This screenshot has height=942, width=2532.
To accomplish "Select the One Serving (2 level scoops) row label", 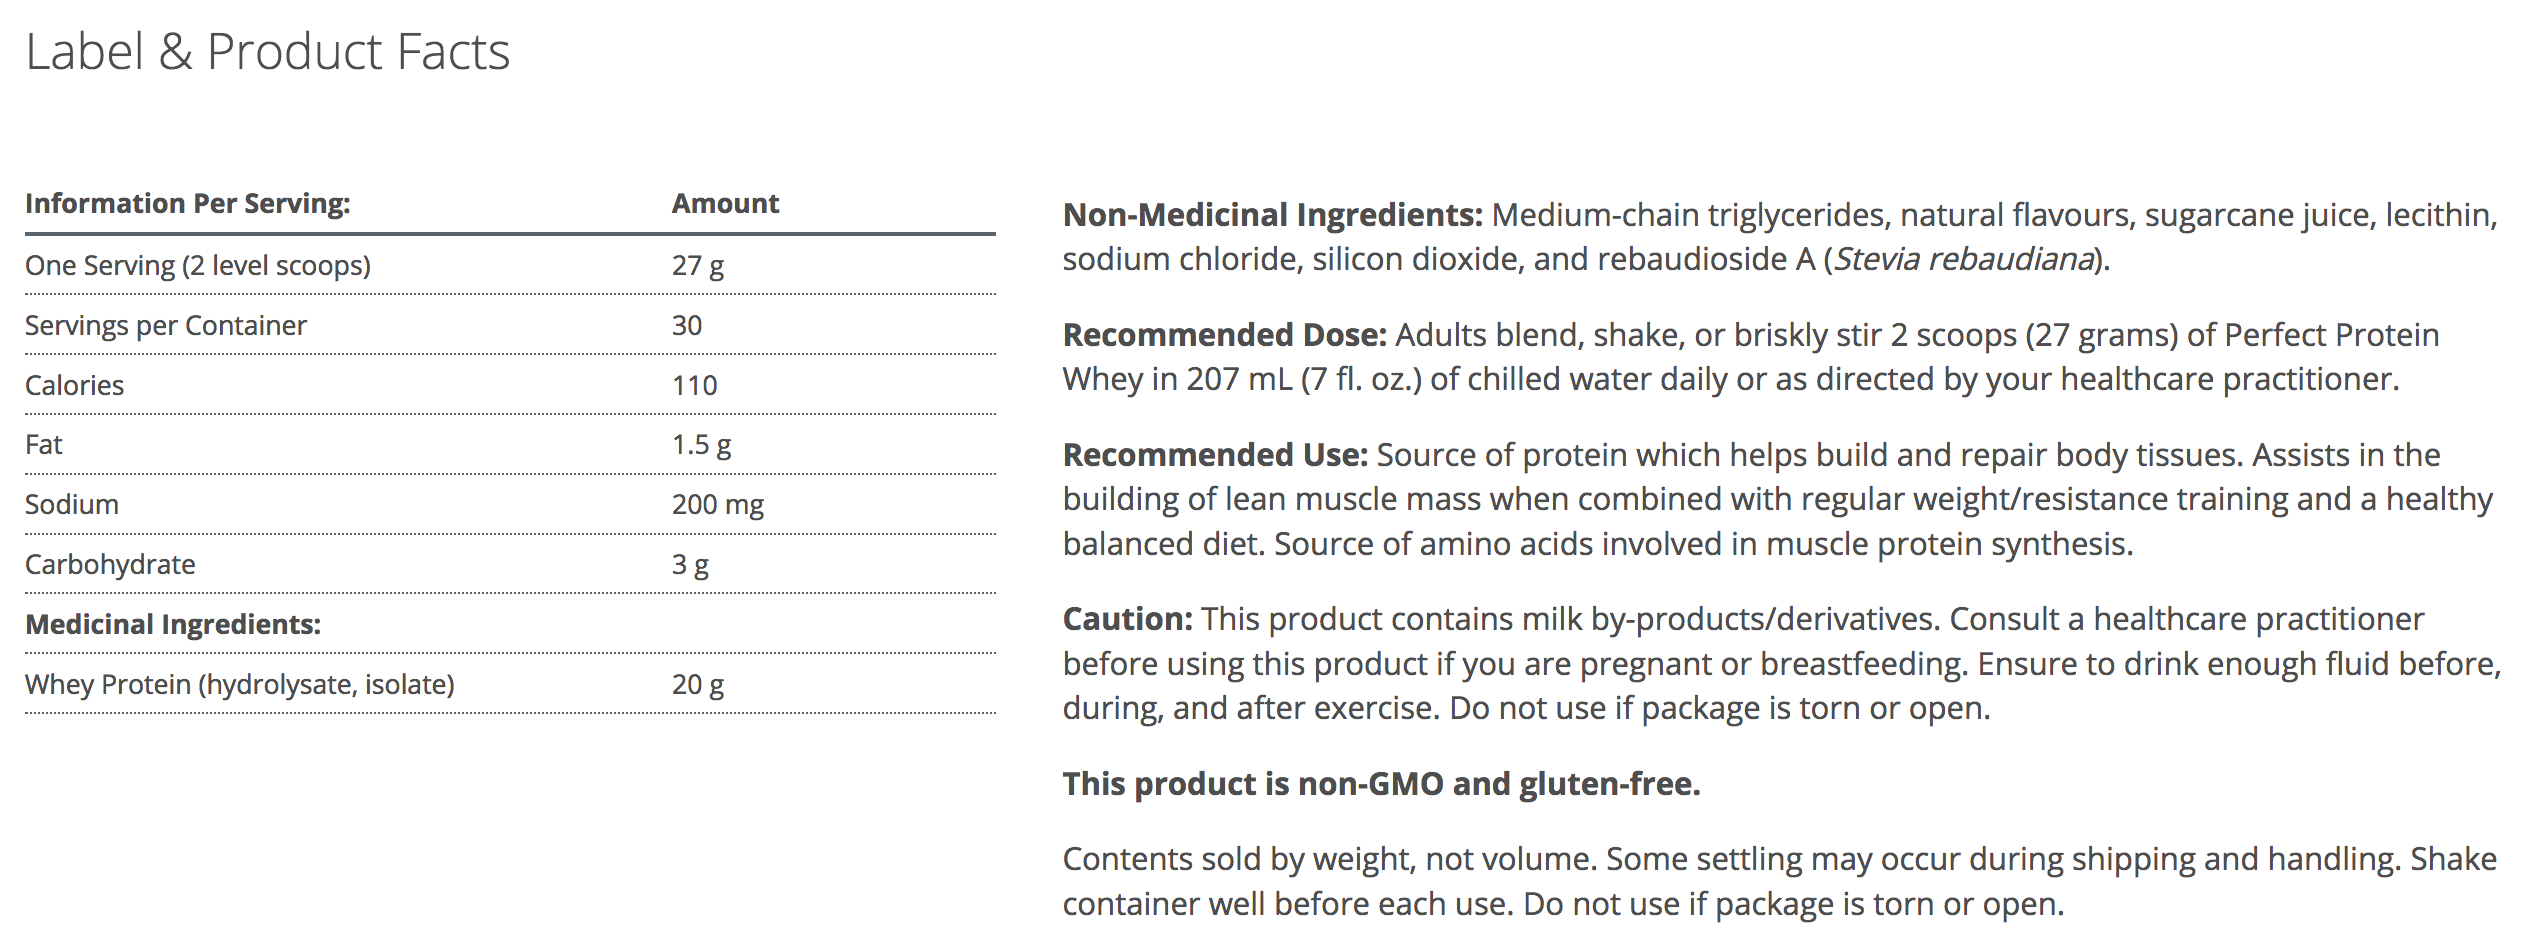I will [198, 266].
